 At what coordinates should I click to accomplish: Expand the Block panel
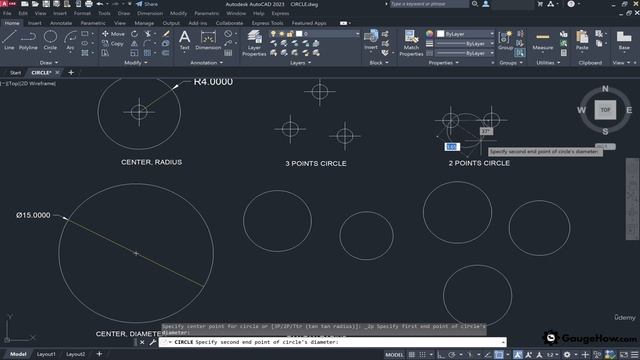click(379, 63)
